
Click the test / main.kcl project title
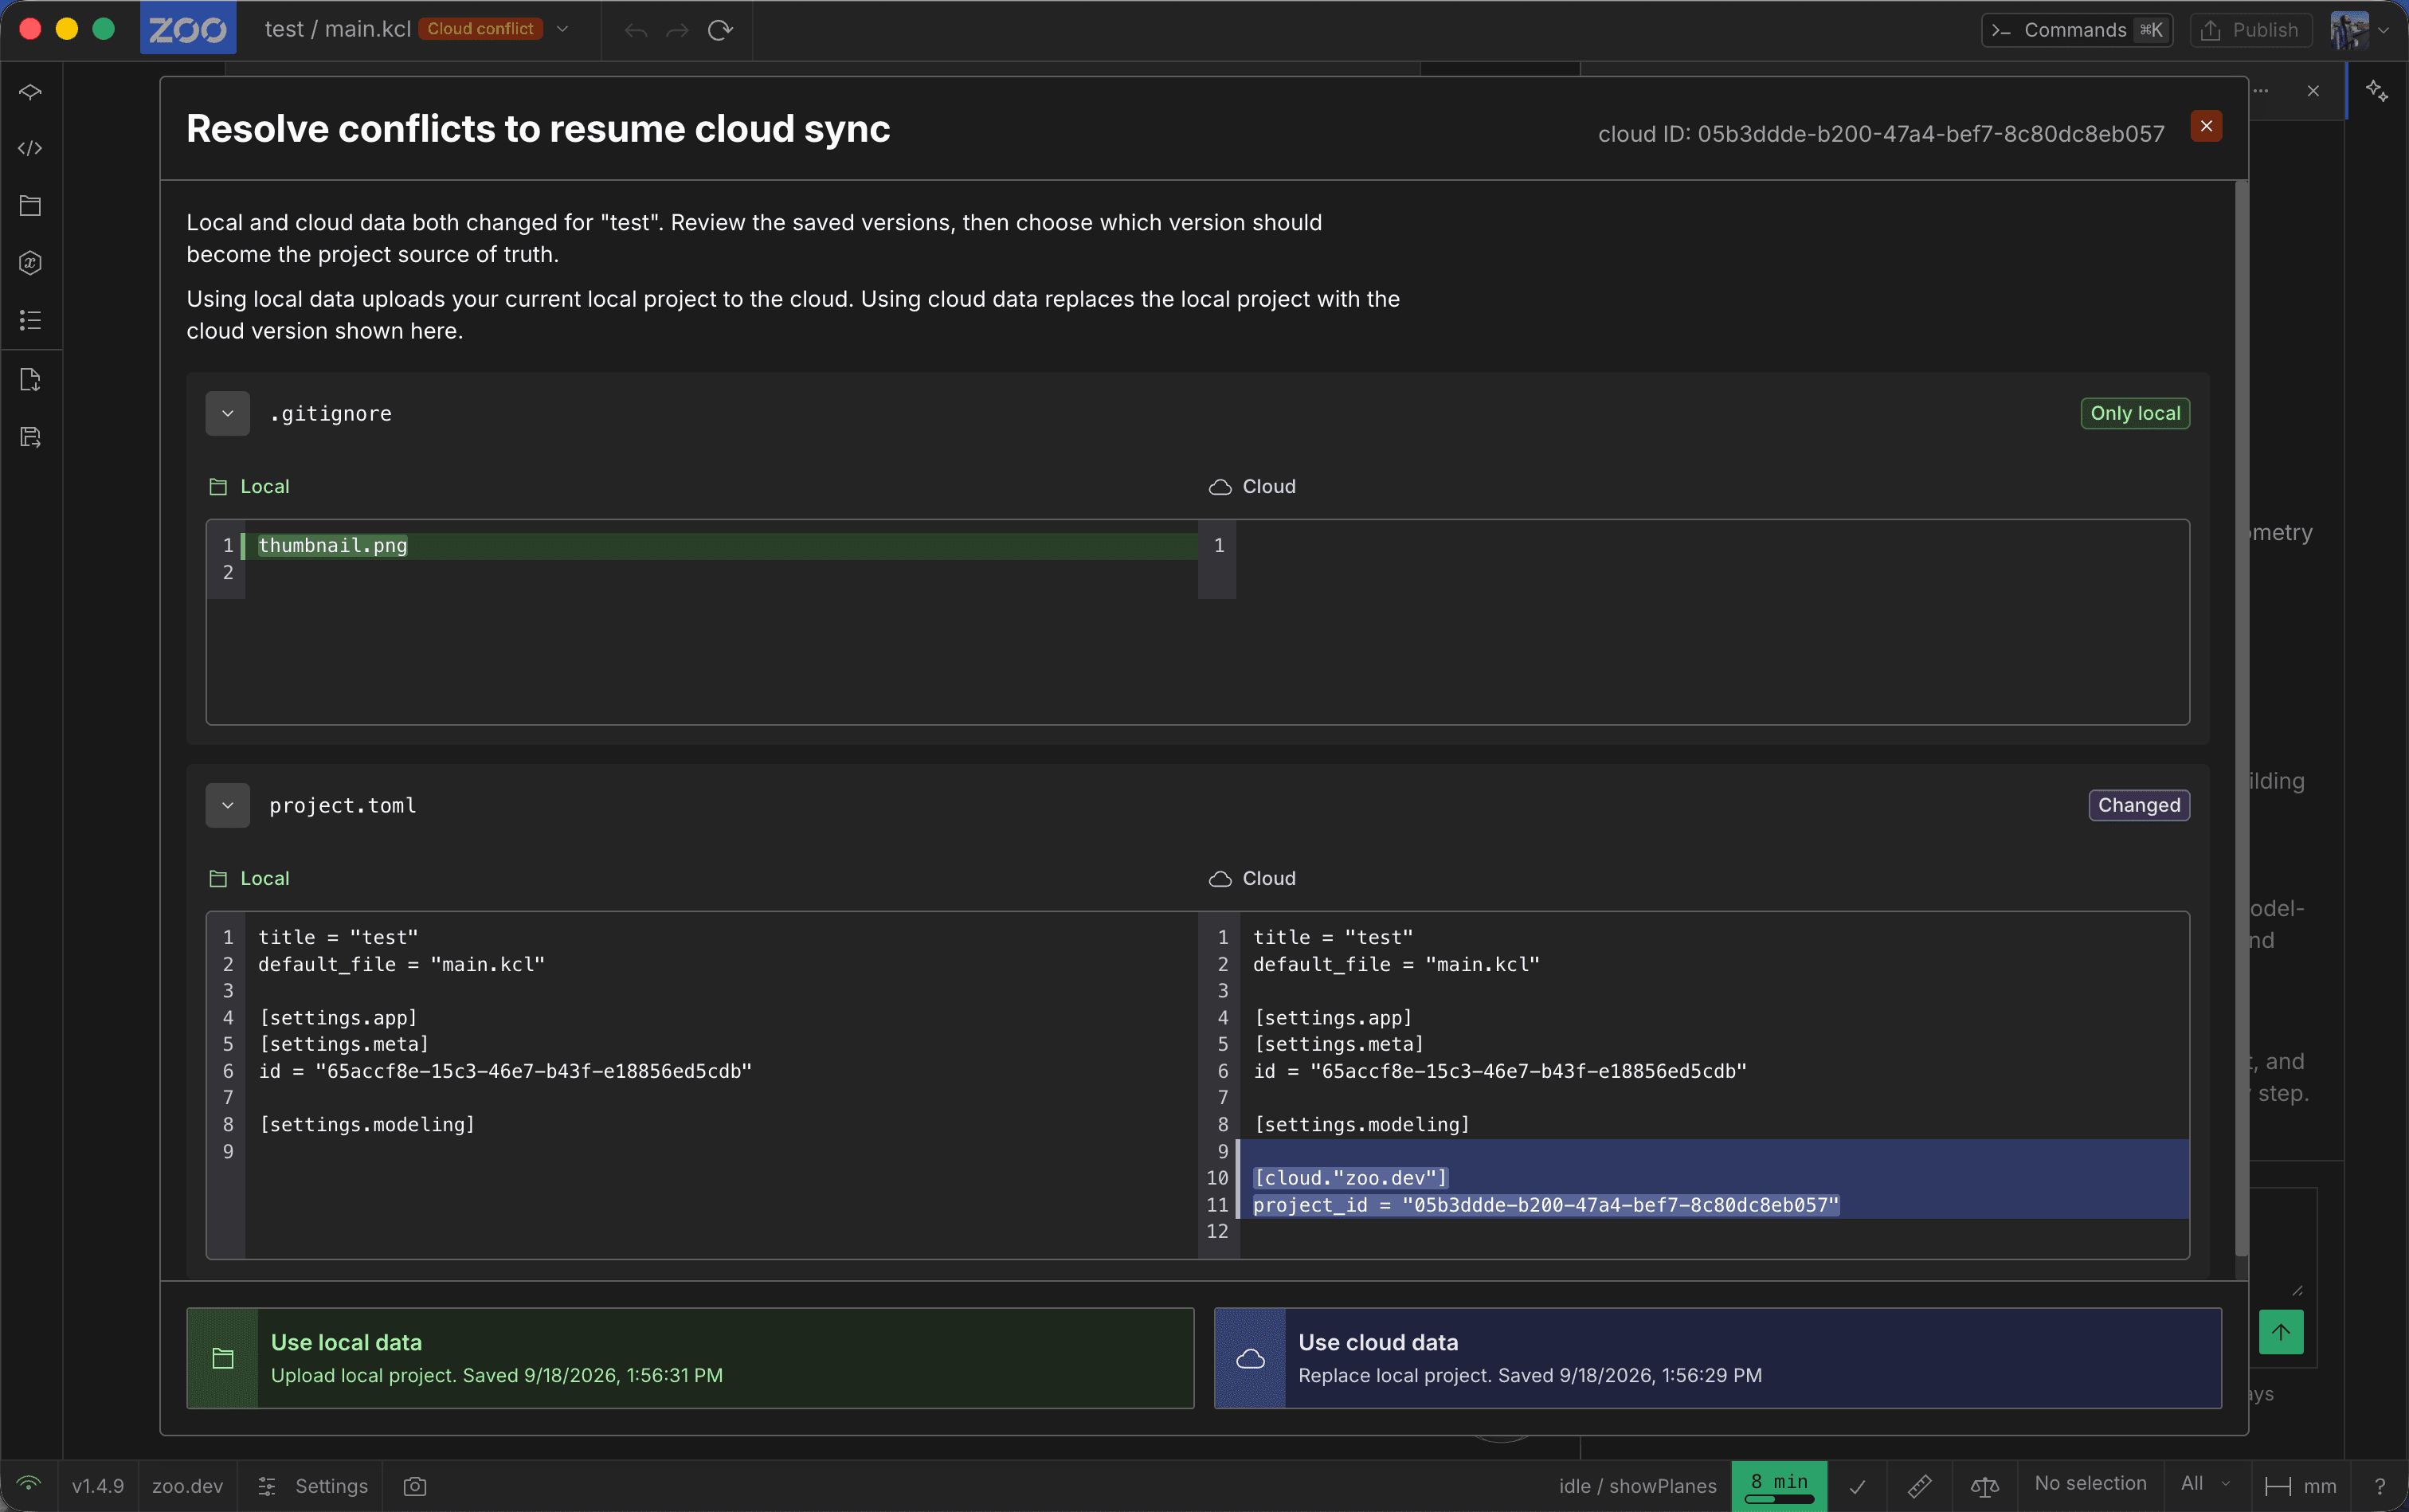(x=338, y=29)
